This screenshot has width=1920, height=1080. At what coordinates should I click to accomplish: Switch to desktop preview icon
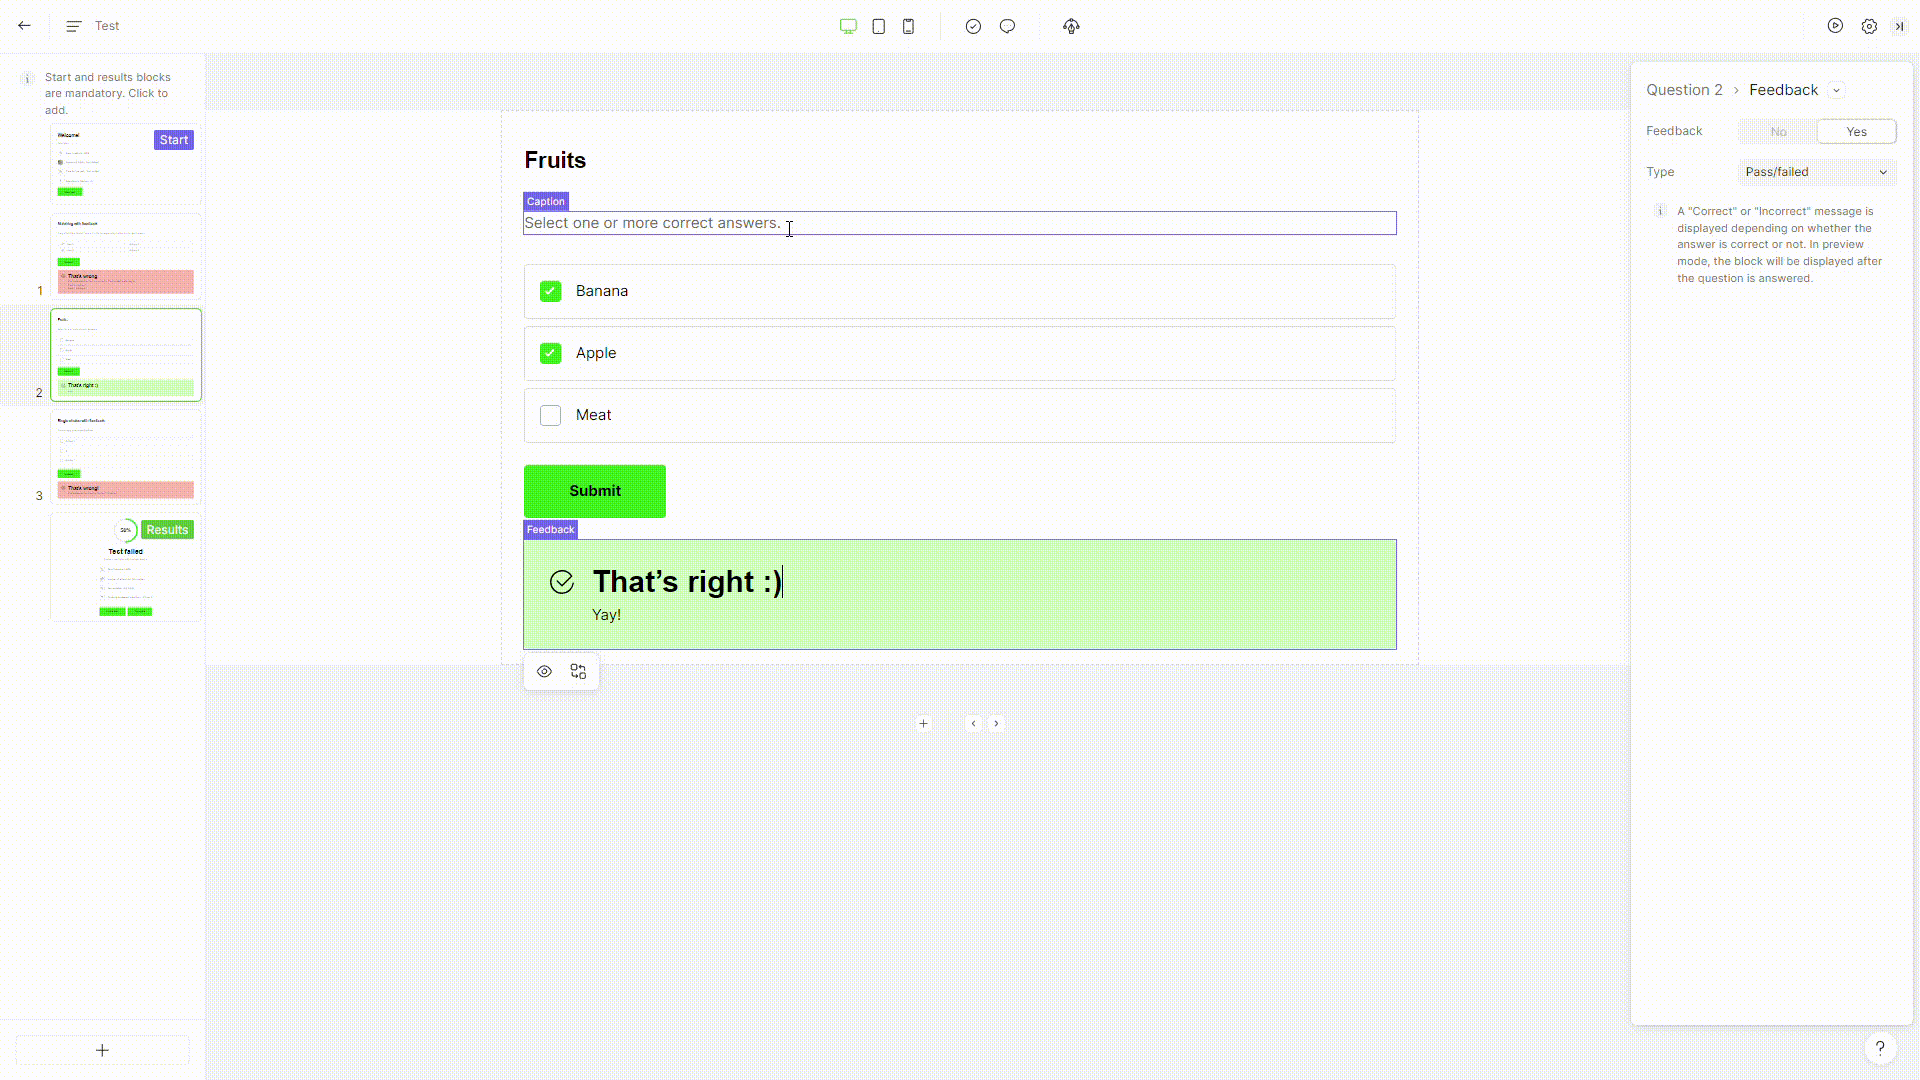[x=848, y=26]
